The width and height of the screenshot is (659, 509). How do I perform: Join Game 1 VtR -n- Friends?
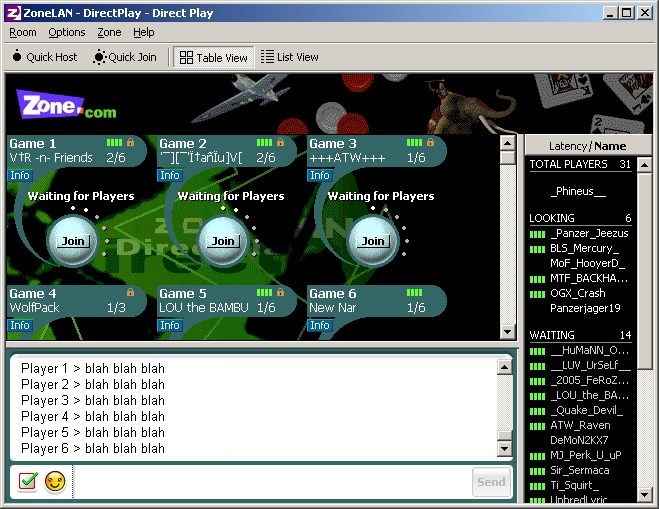(73, 241)
